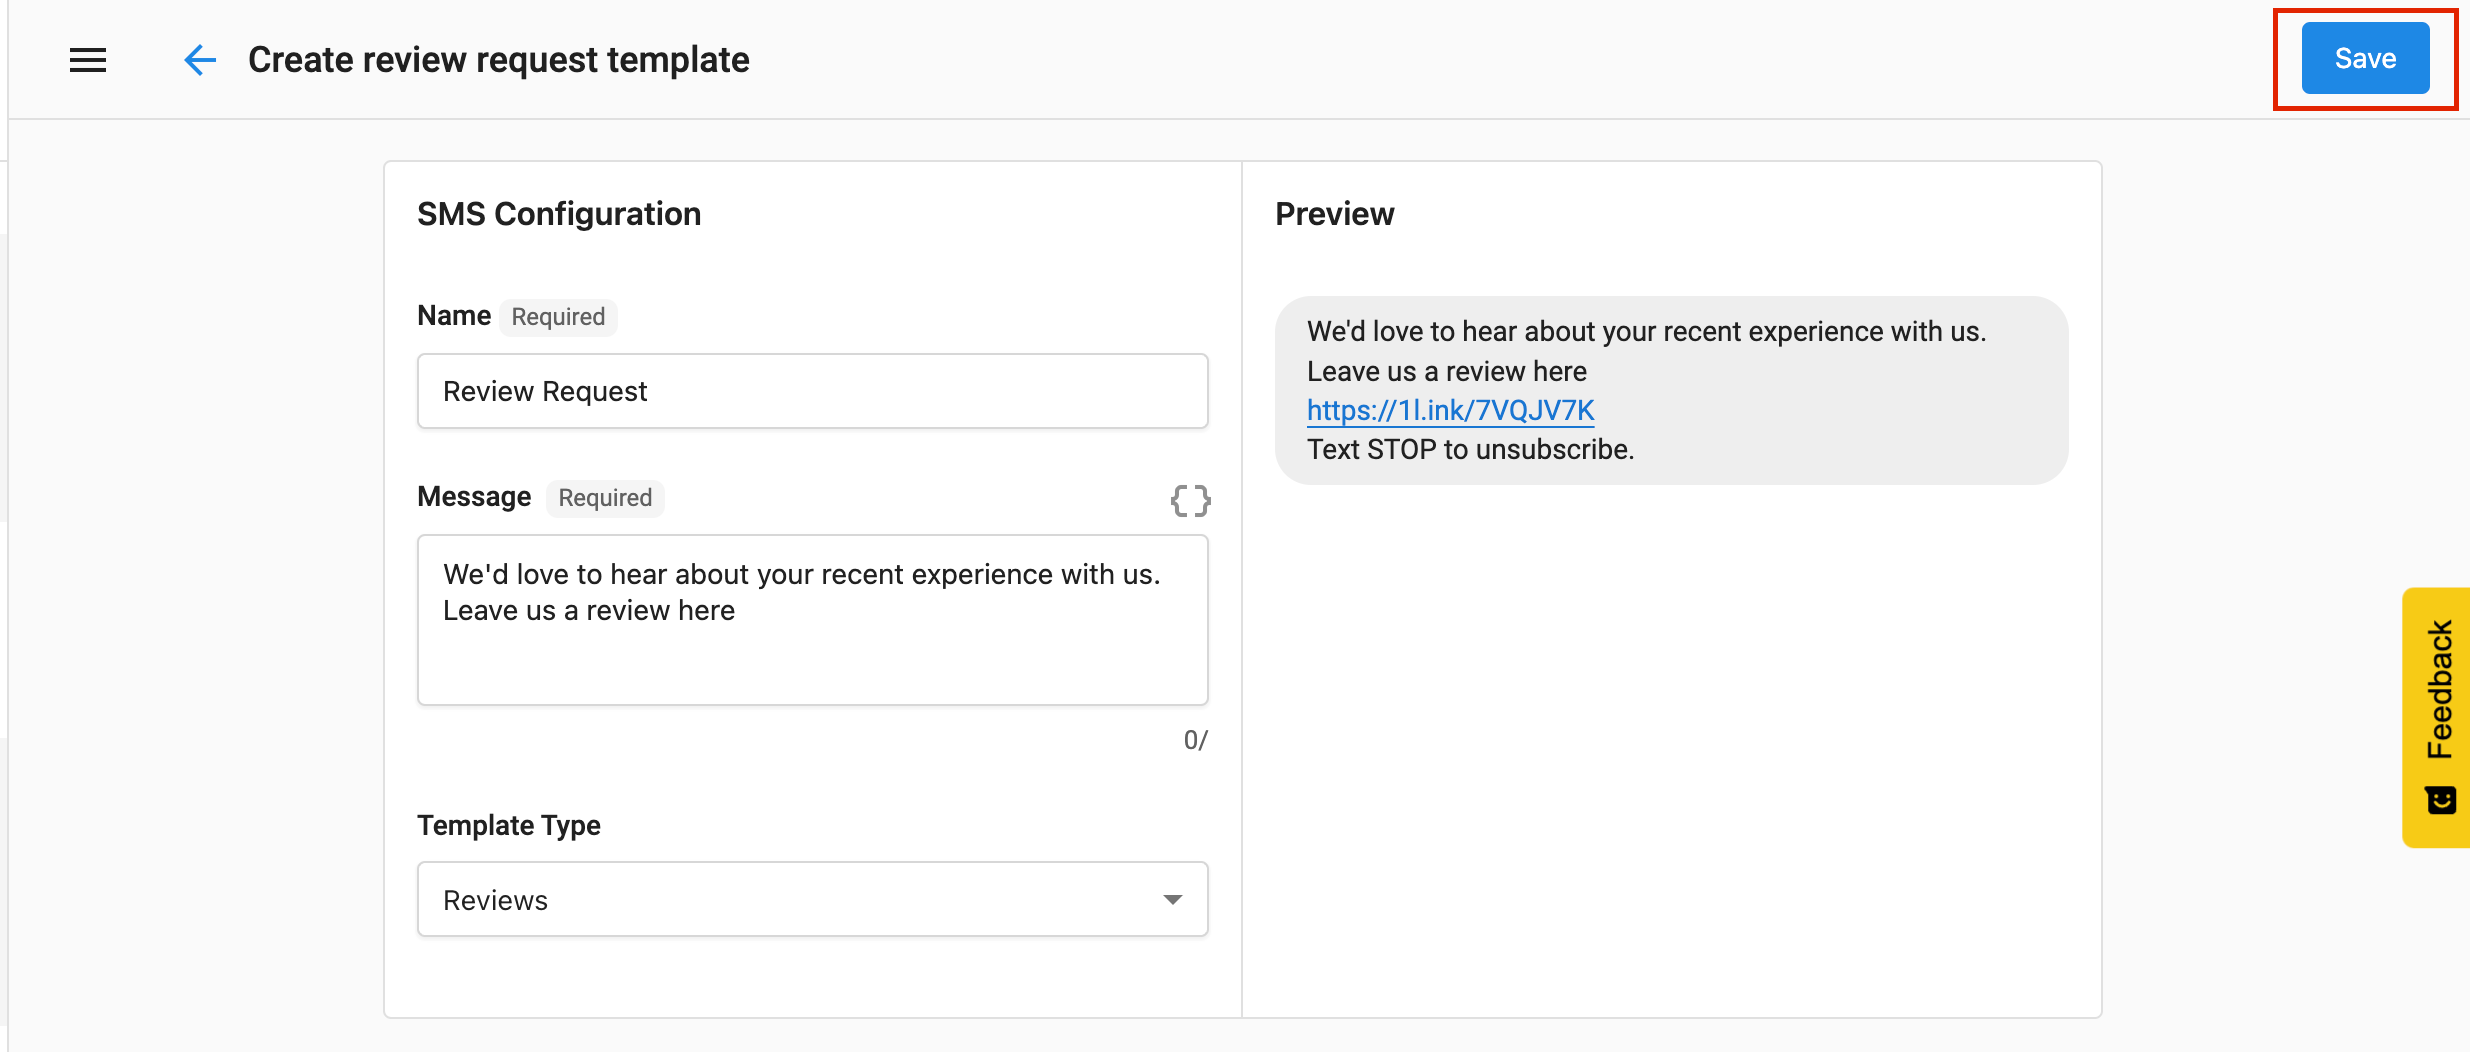Click the curly braces insert-variable icon

coord(1190,500)
